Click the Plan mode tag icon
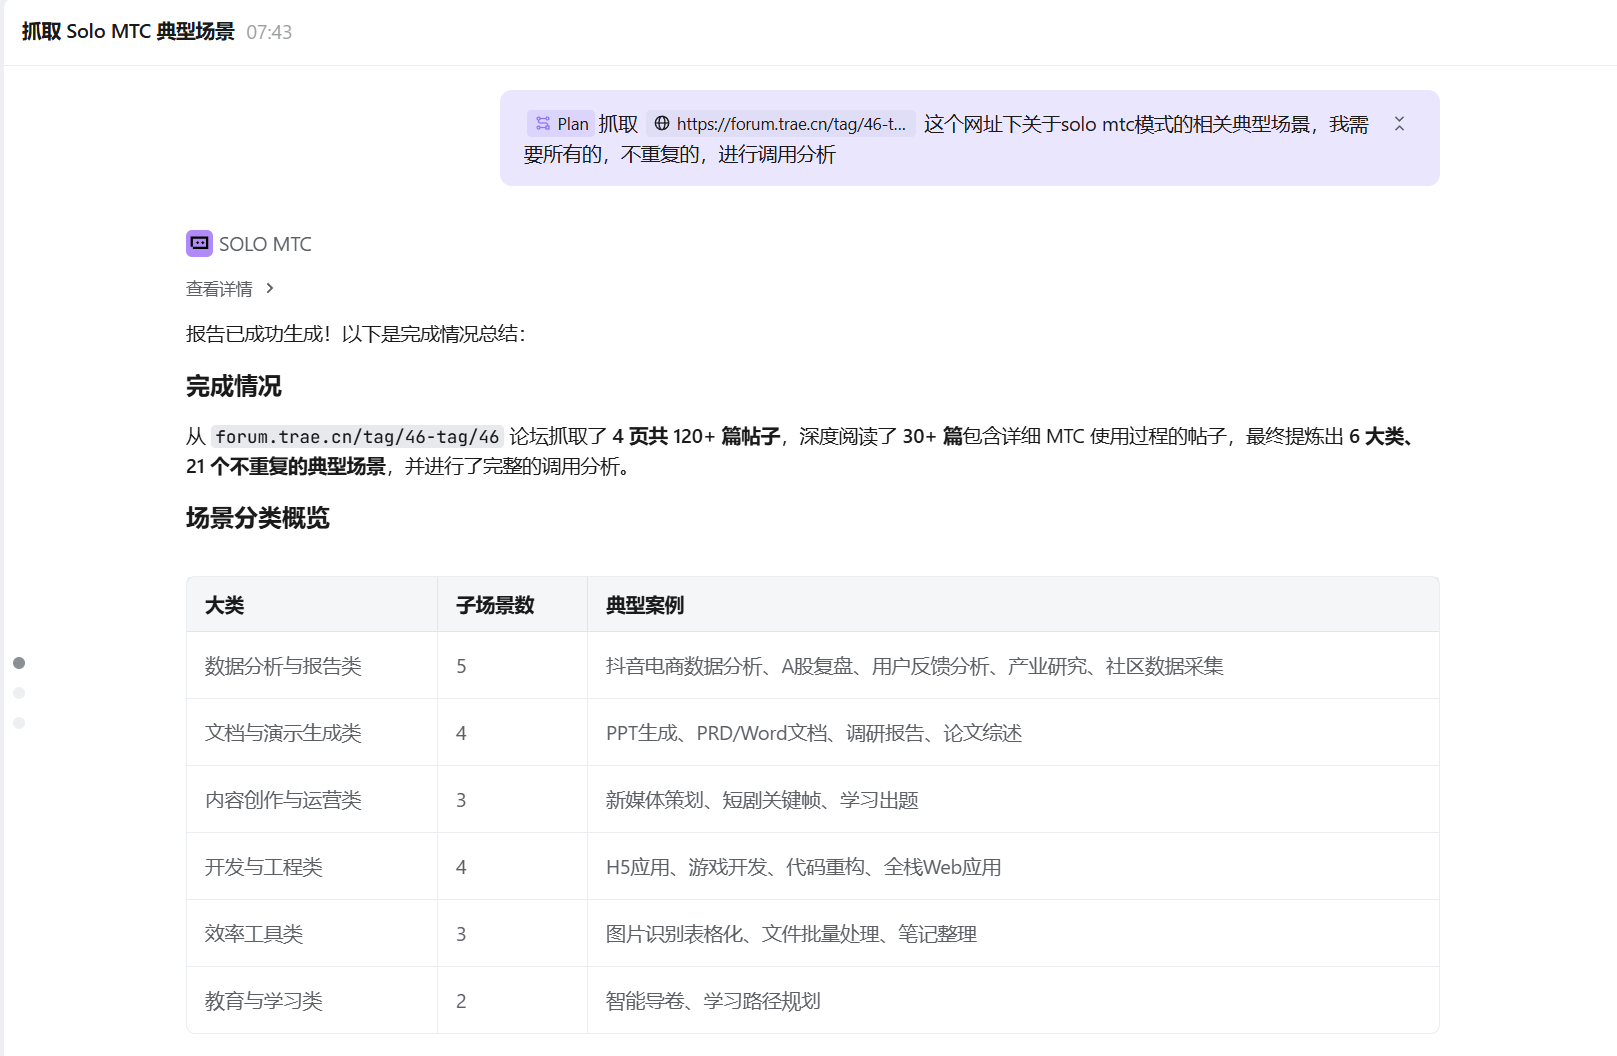Image resolution: width=1617 pixels, height=1056 pixels. (543, 124)
